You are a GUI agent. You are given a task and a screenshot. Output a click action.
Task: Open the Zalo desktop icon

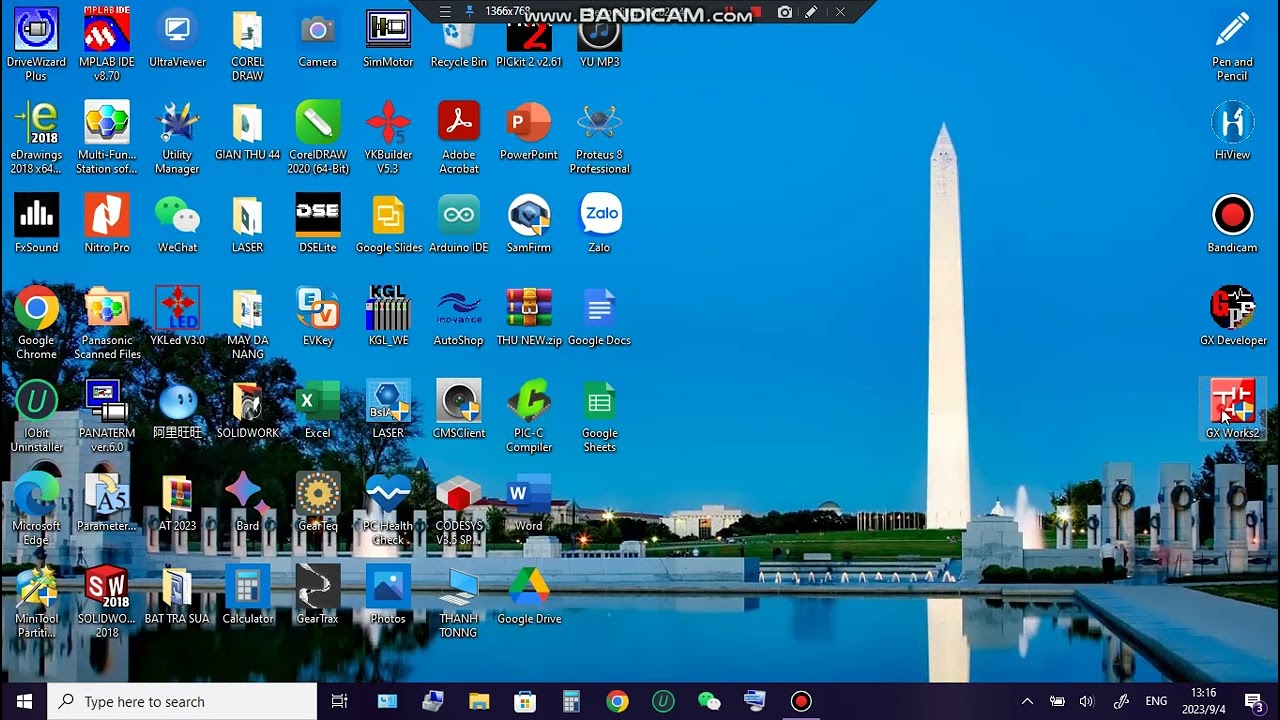pos(599,224)
